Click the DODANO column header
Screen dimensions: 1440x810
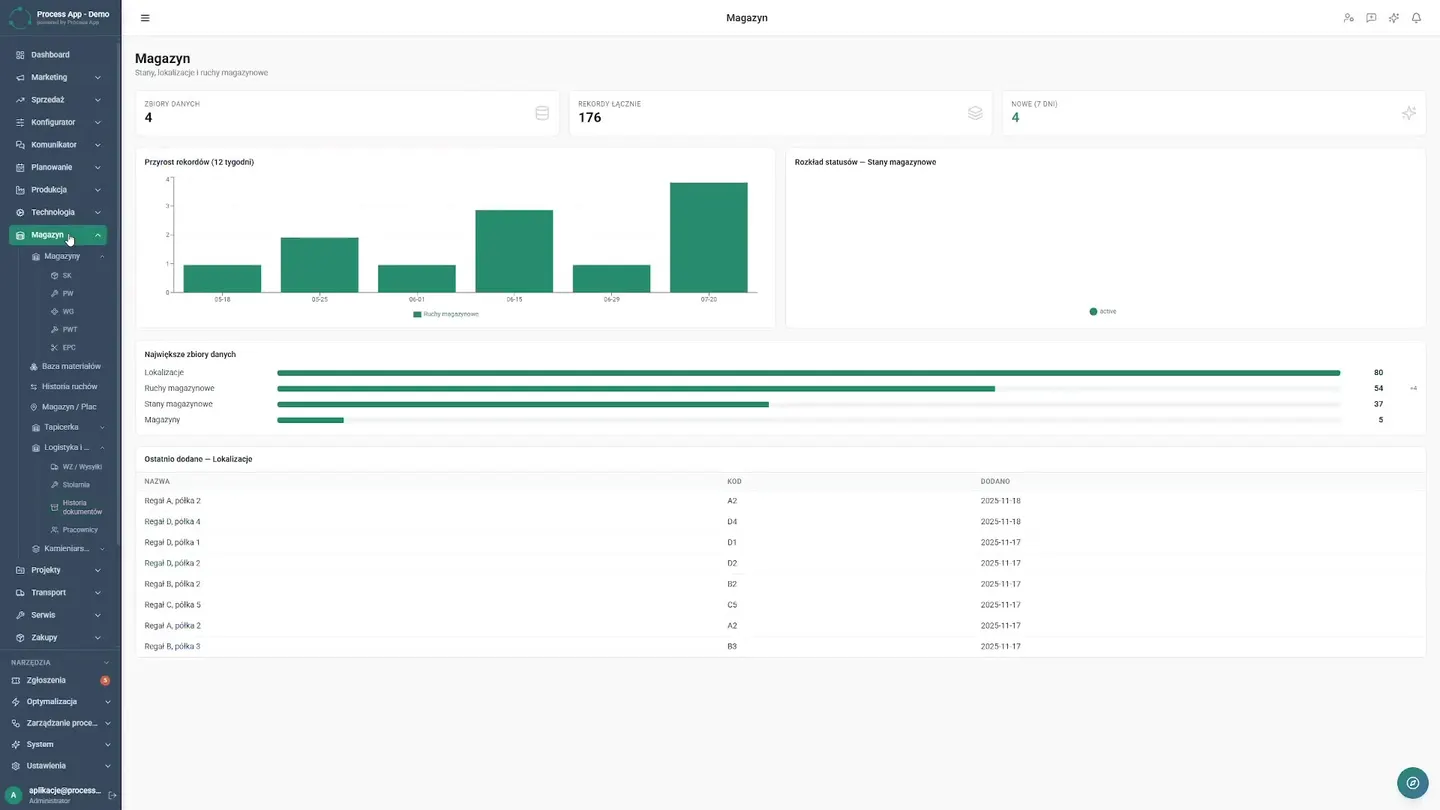995,481
